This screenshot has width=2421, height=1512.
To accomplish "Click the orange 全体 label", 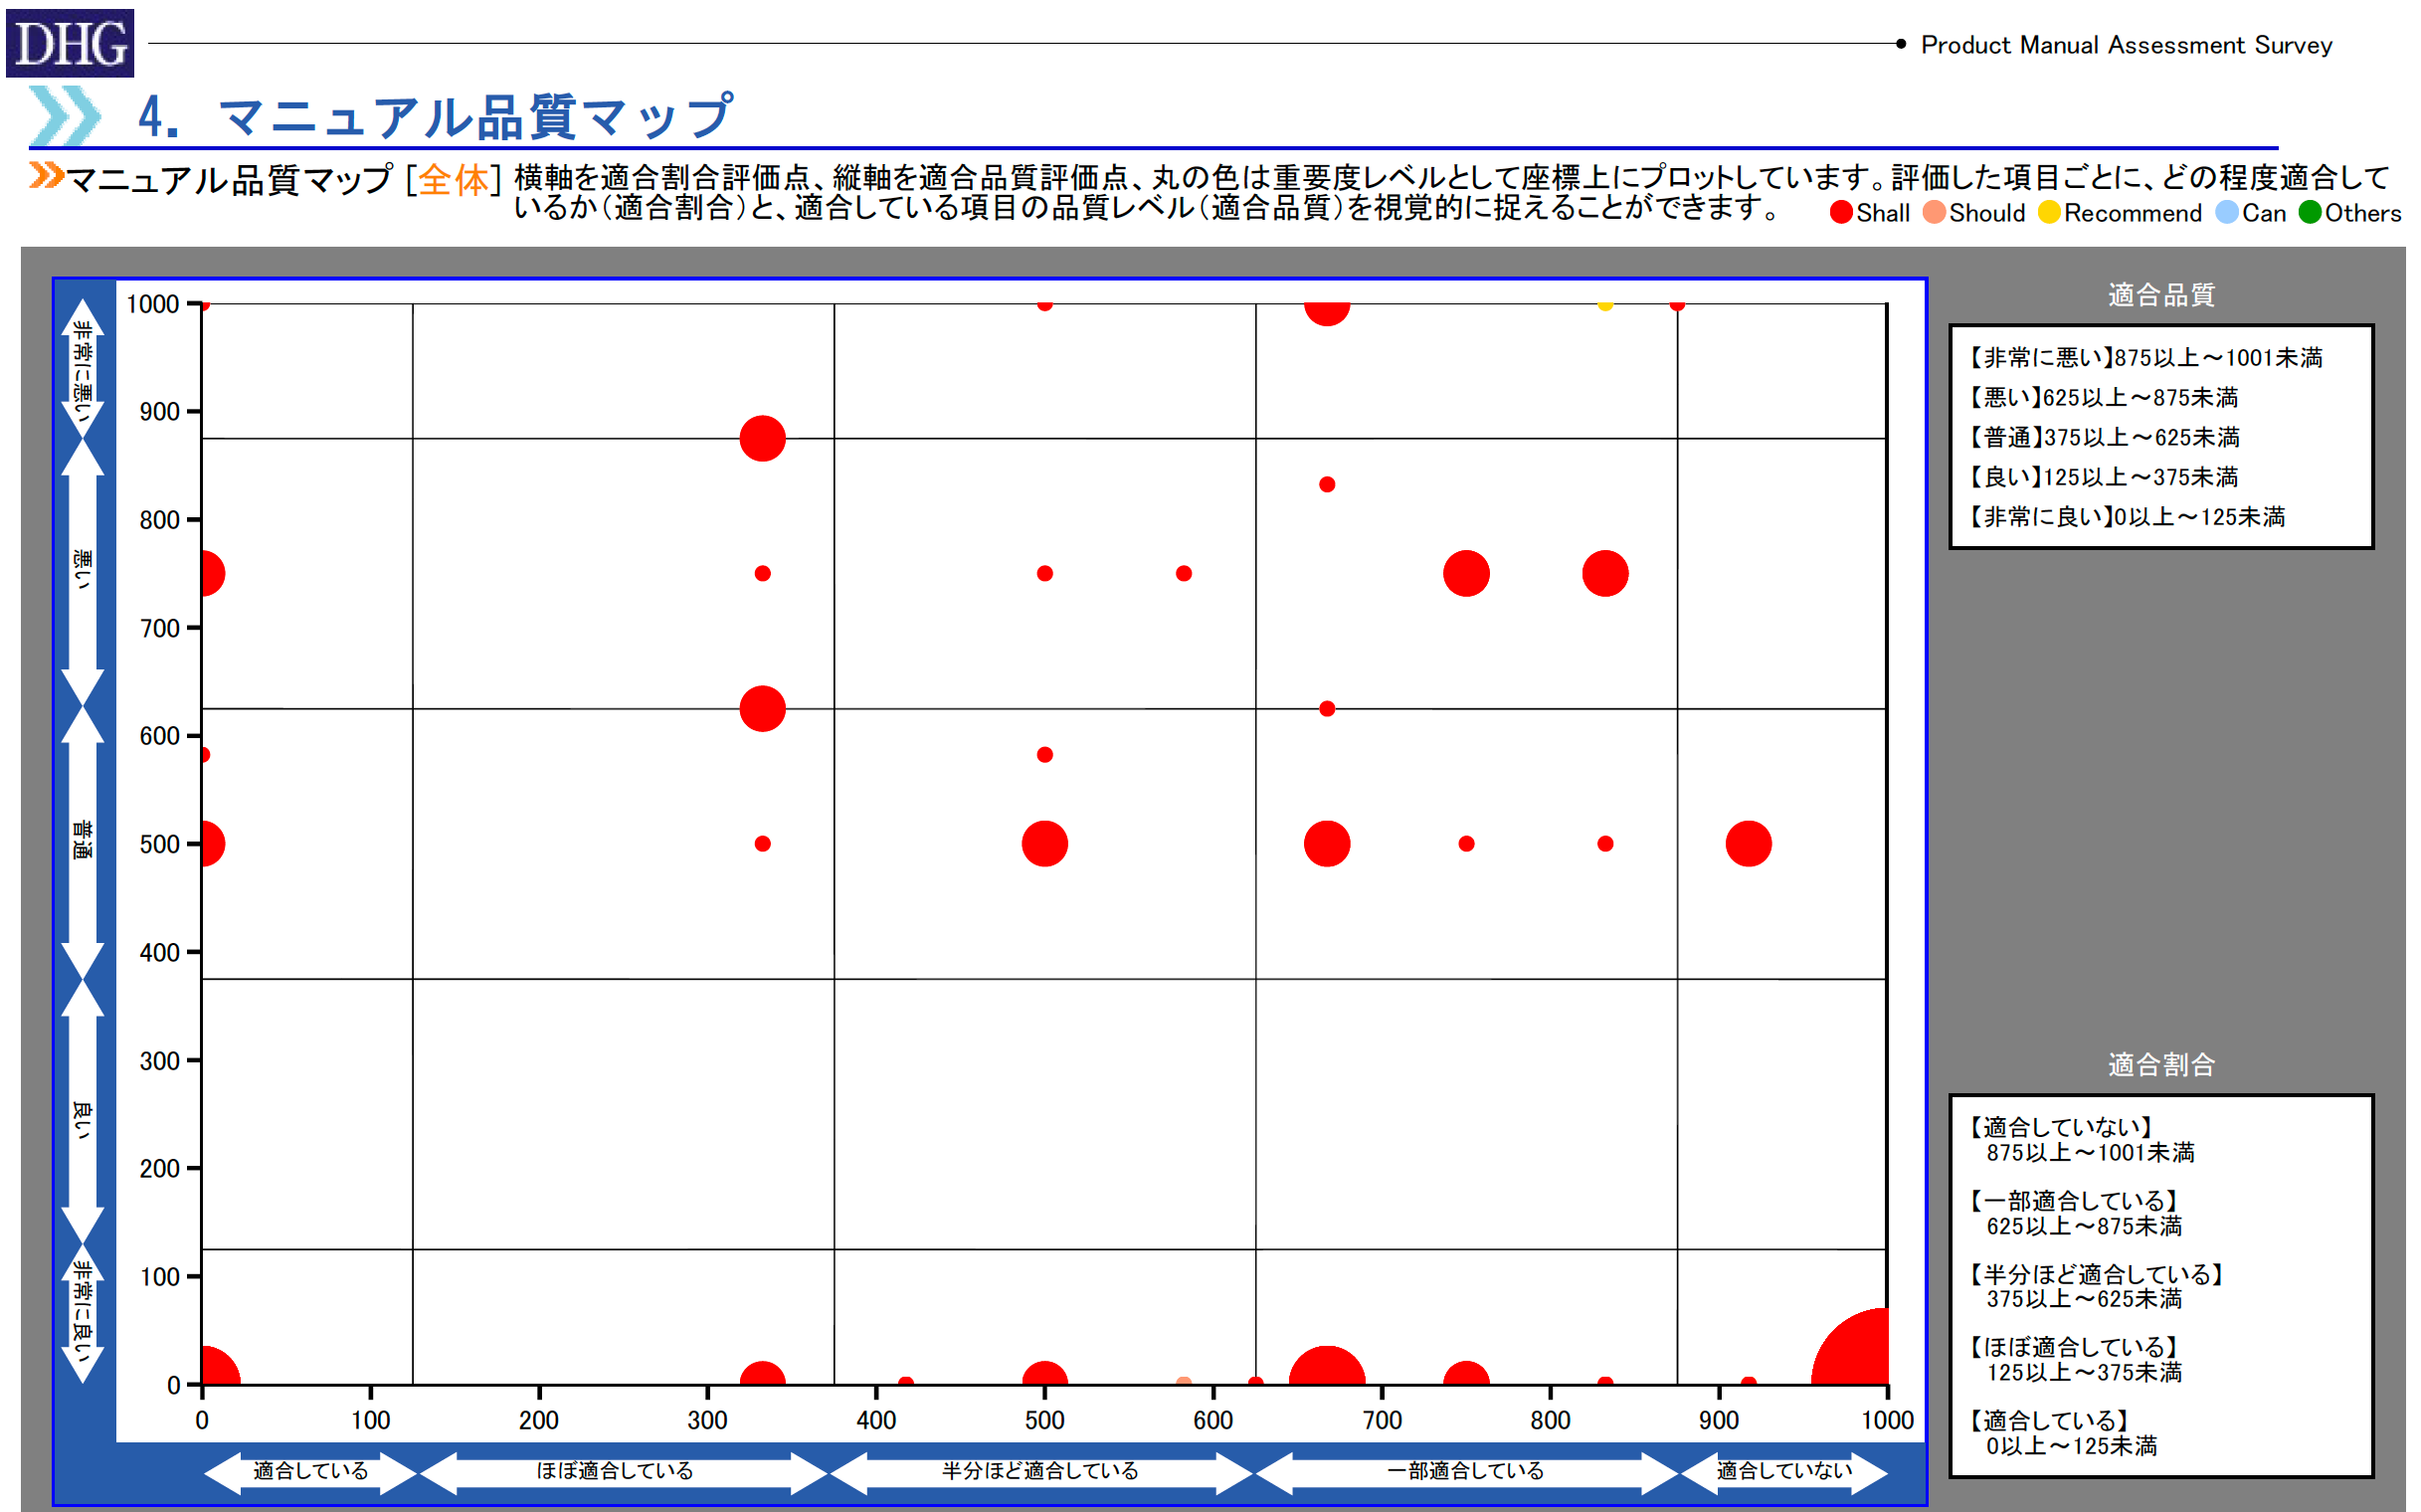I will click(x=453, y=180).
